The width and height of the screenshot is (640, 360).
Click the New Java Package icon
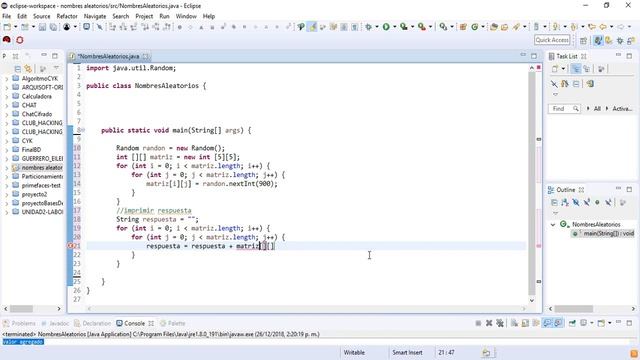click(x=463, y=27)
